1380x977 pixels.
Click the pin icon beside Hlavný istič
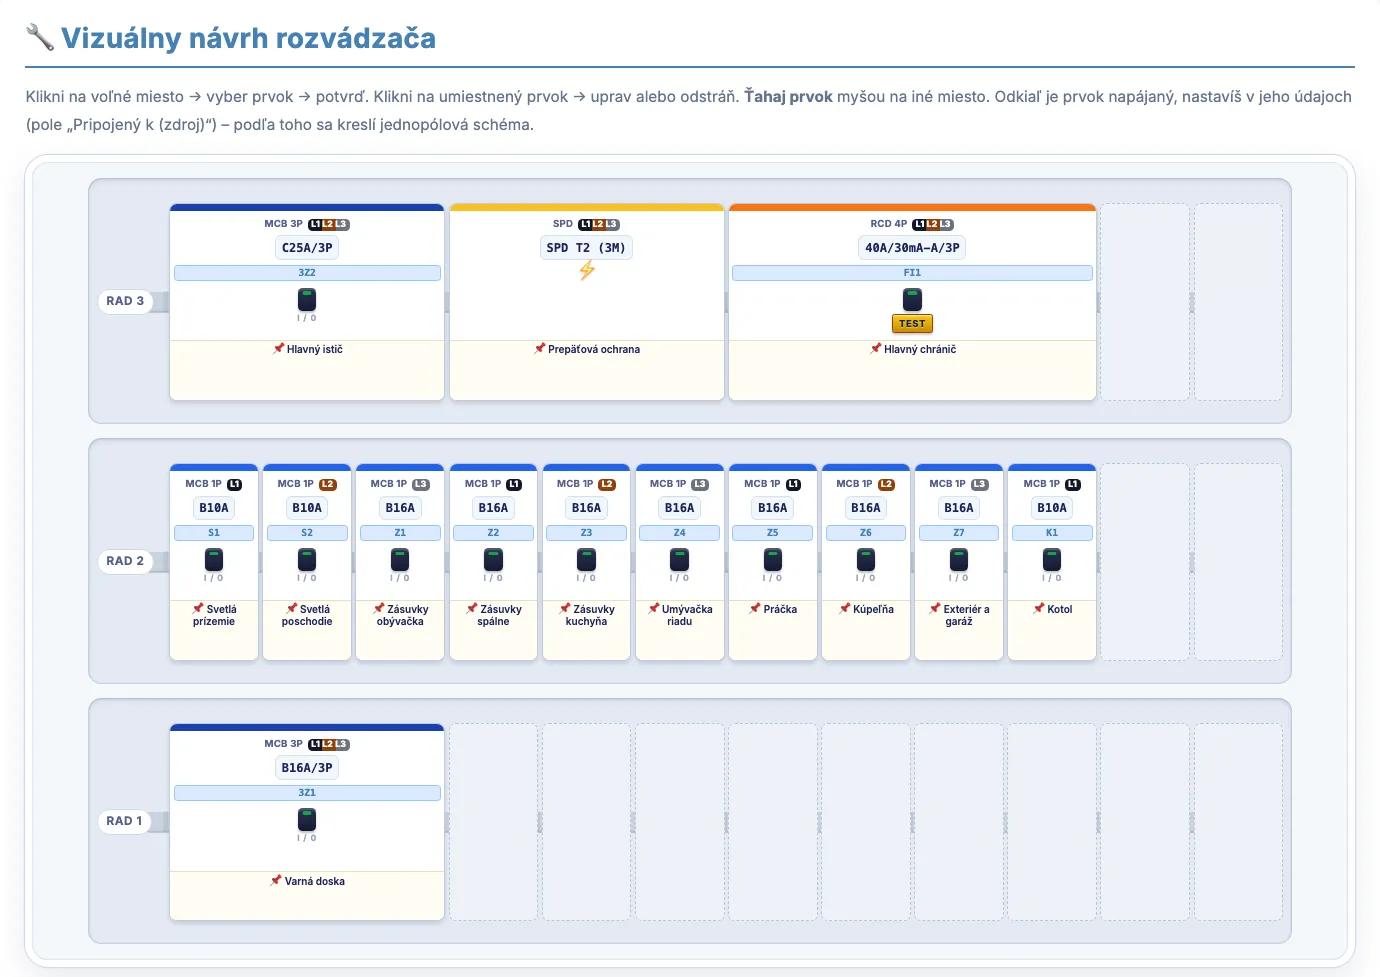[x=278, y=349]
